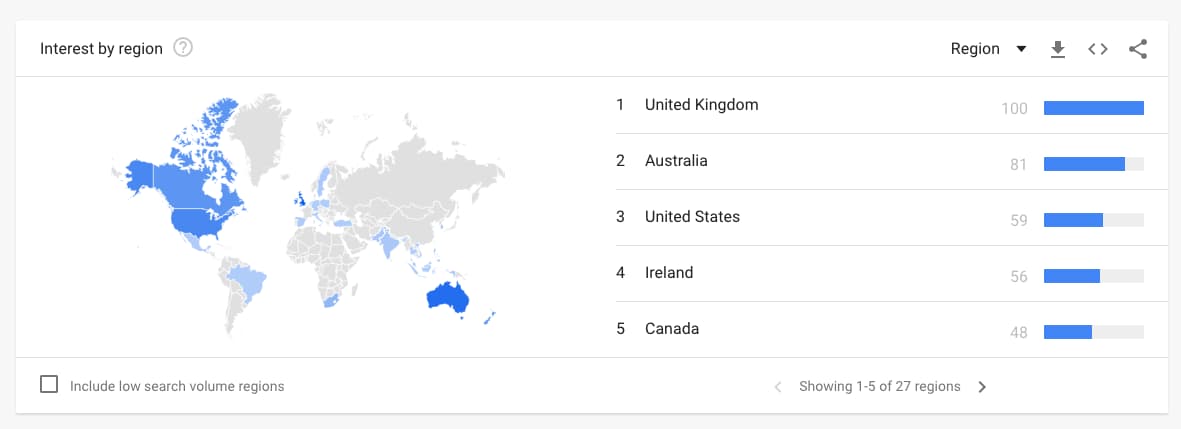Click the share icon
This screenshot has width=1181, height=429.
coord(1138,49)
